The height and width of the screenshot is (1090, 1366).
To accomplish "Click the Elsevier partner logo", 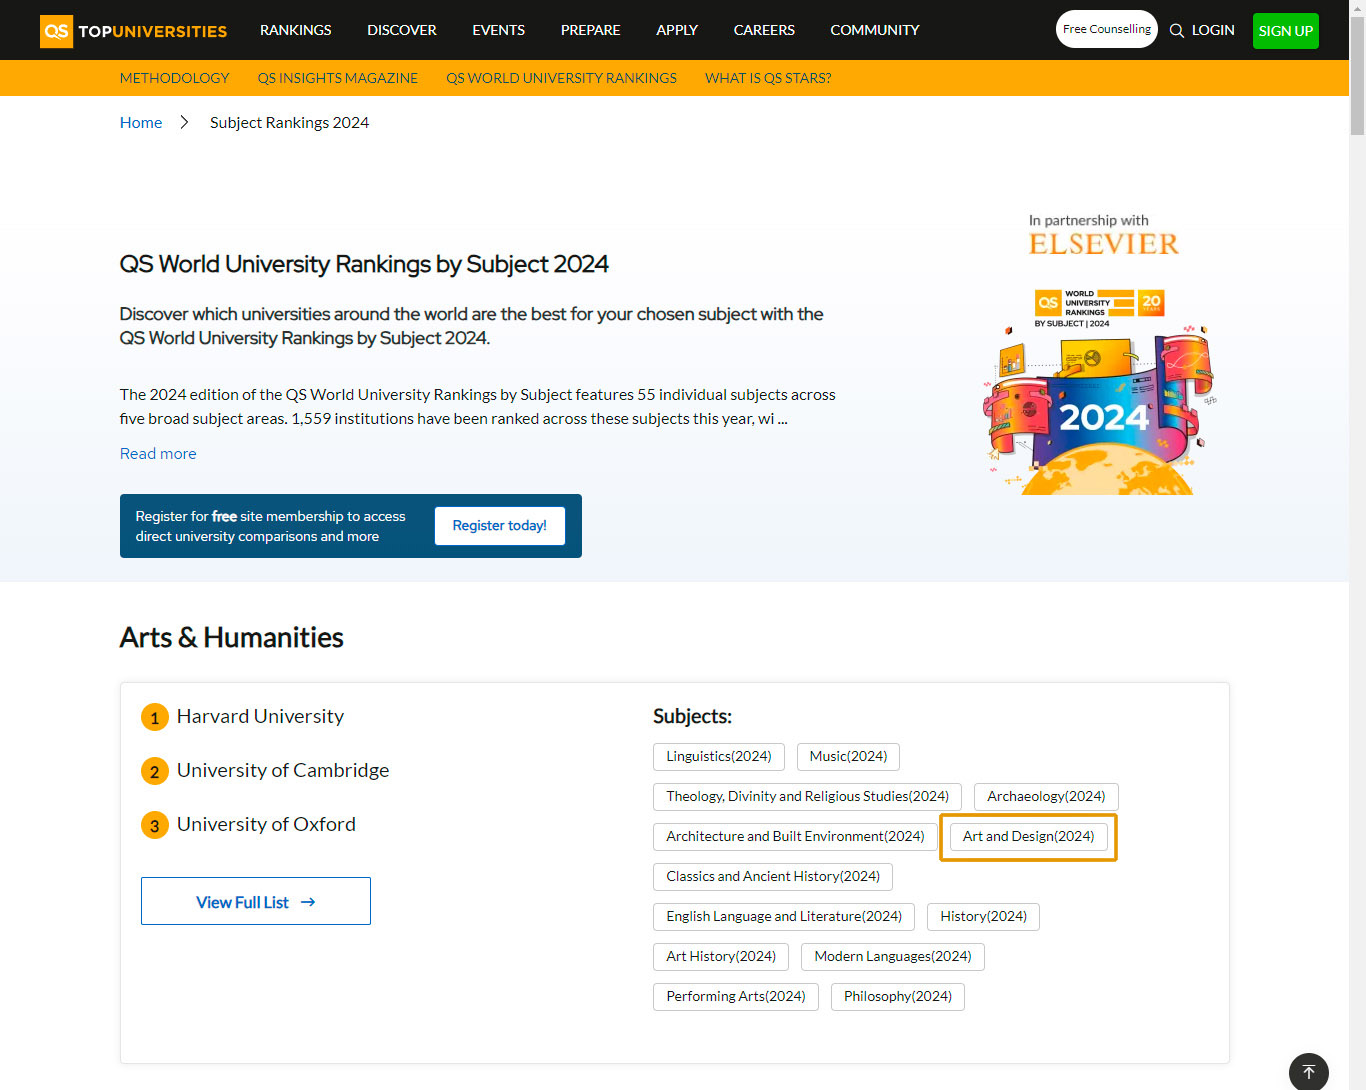I will [x=1104, y=243].
